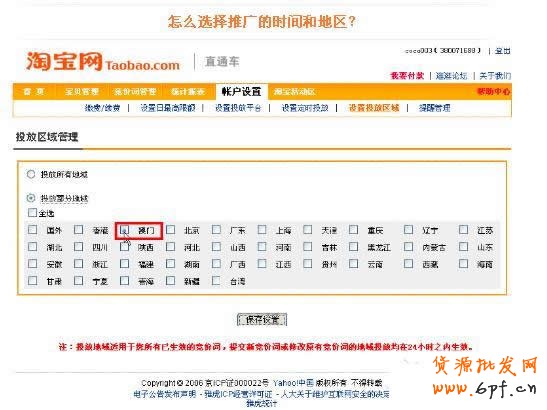Open 设置定时投放 submenu item

(x=305, y=108)
